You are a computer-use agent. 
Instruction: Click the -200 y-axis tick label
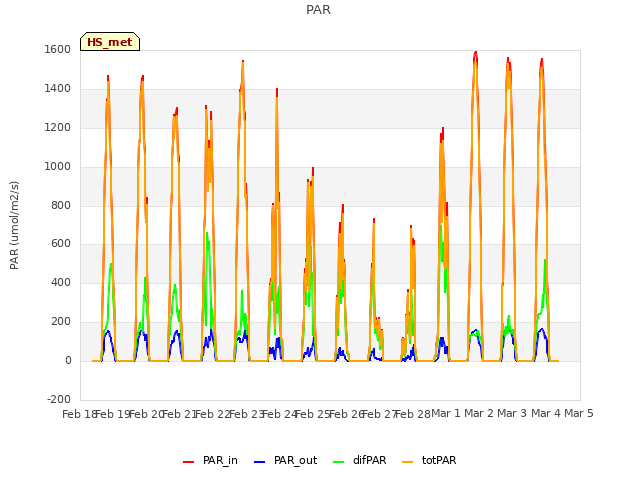coord(59,399)
